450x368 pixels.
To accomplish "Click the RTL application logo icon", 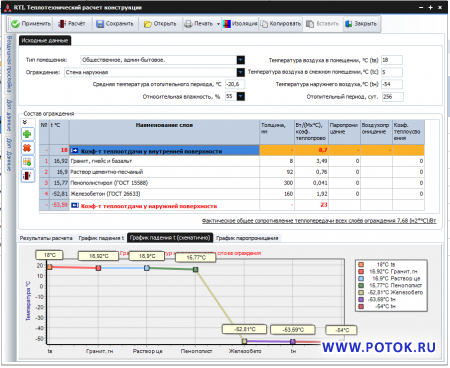I will click(x=7, y=7).
